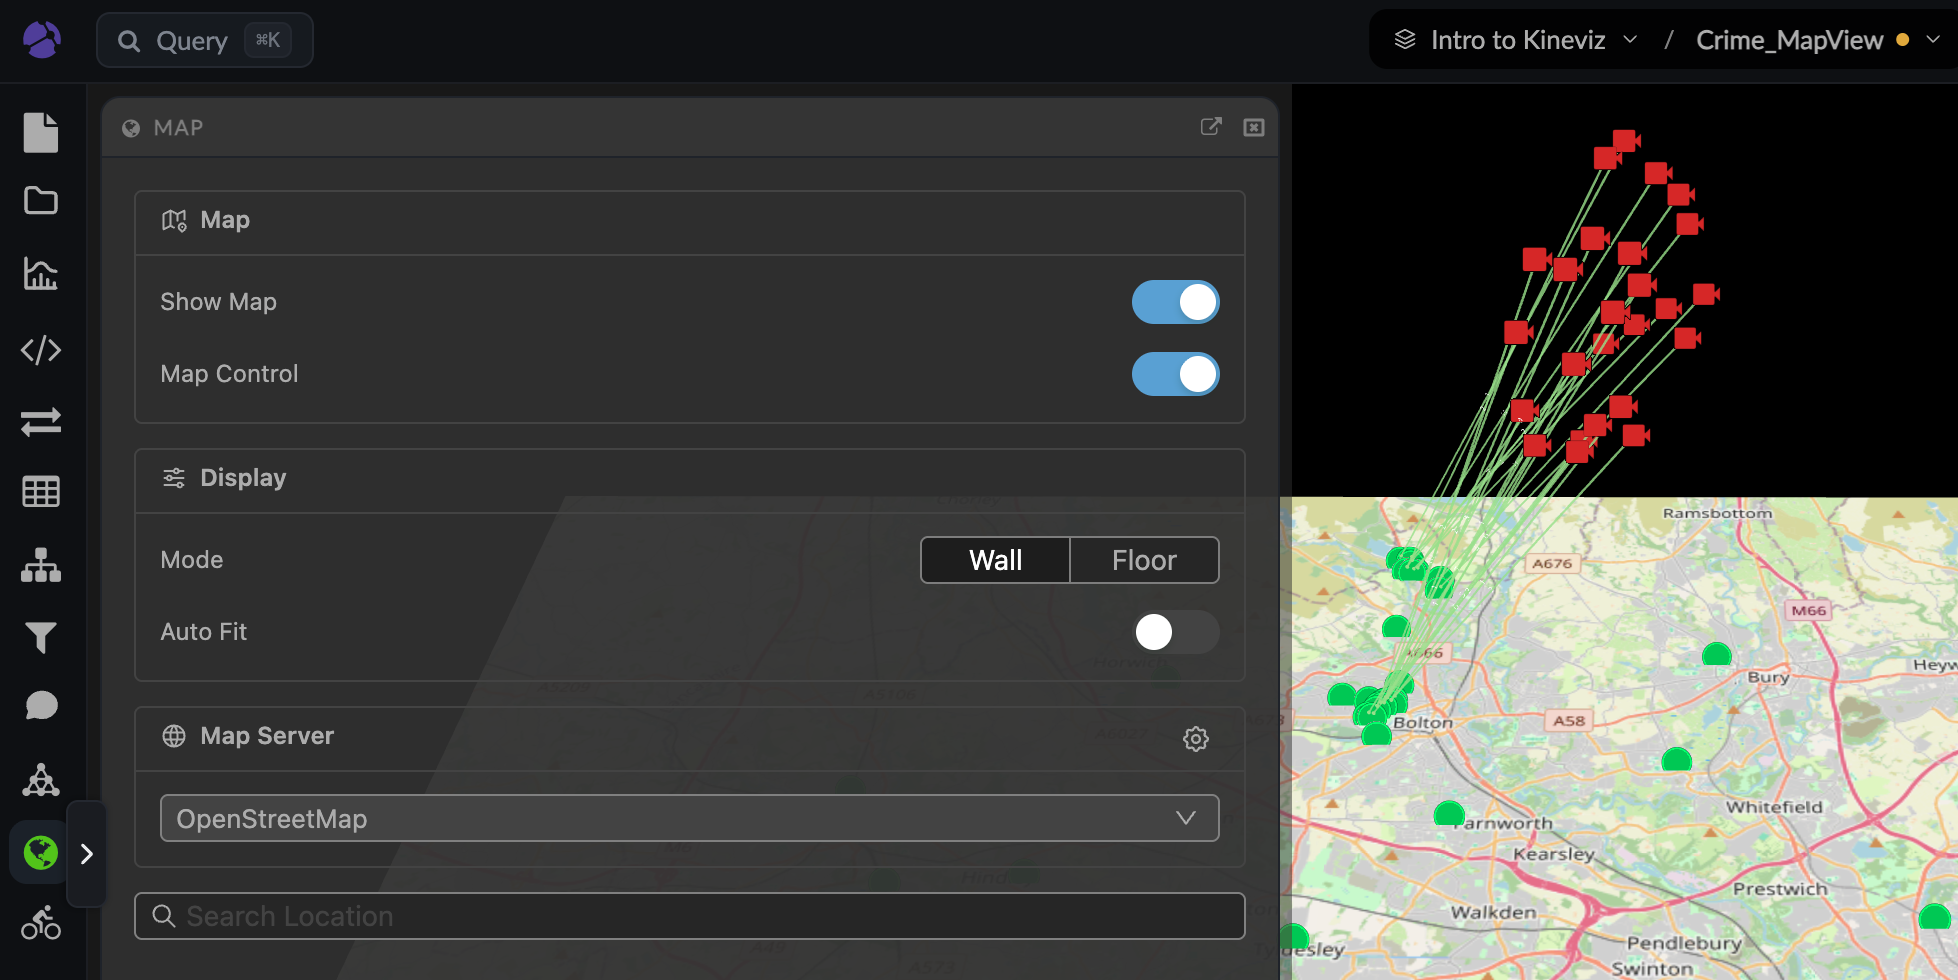Open the chat bubble sidebar icon

pyautogui.click(x=41, y=706)
